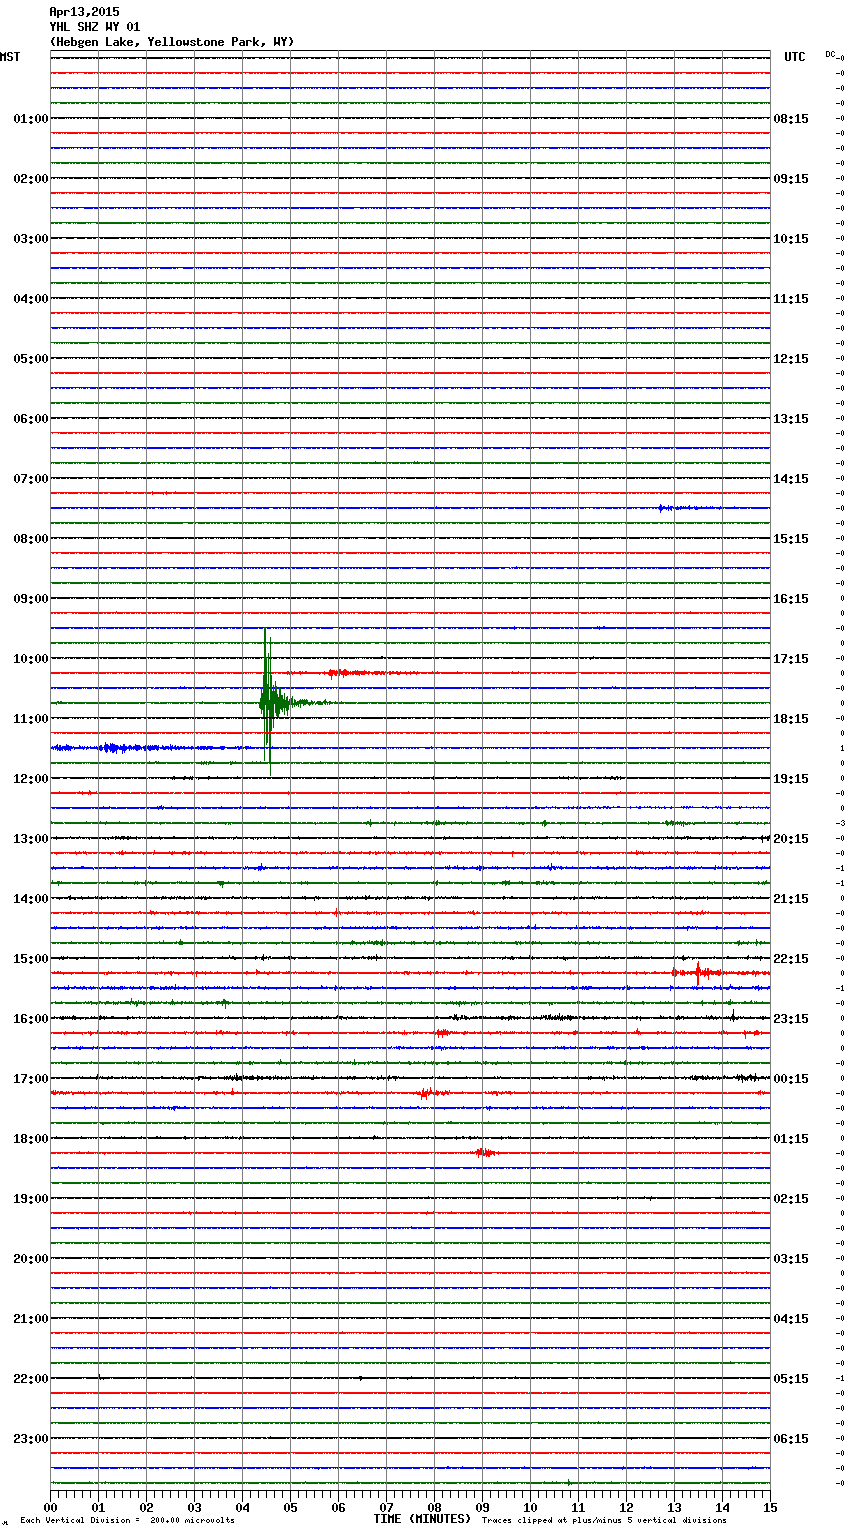The image size is (850, 1534).
Task: Select the 06:15 UTC time label
Action: pyautogui.click(x=791, y=1439)
